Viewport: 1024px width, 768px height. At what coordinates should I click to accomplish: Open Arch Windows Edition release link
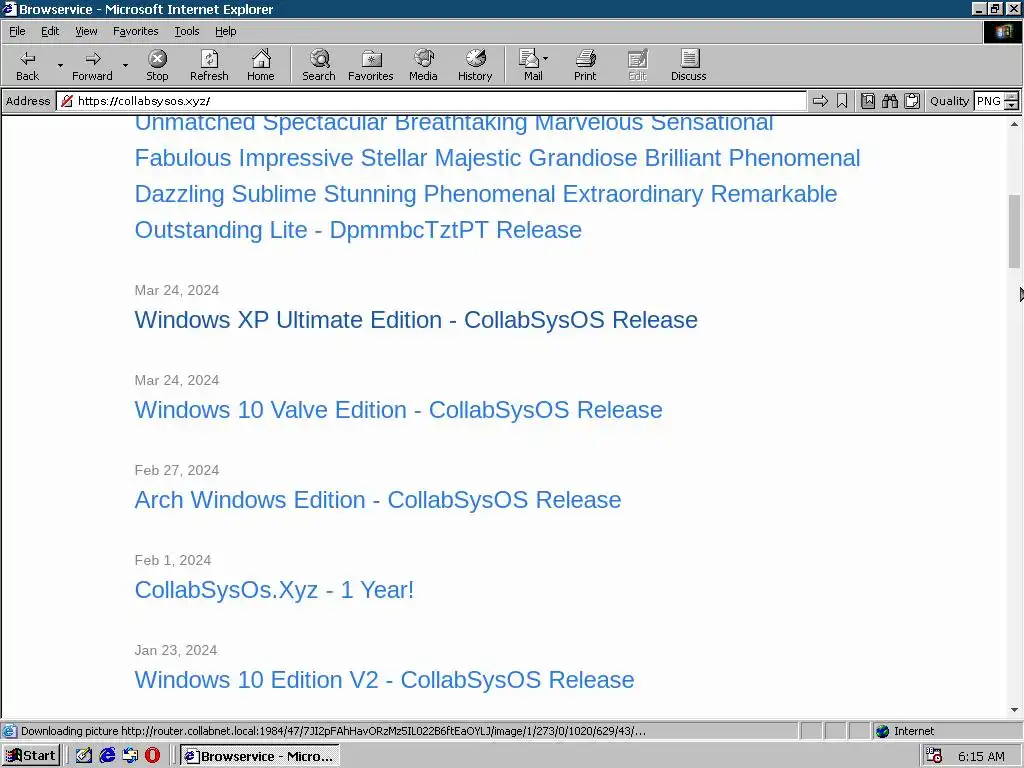coord(377,500)
